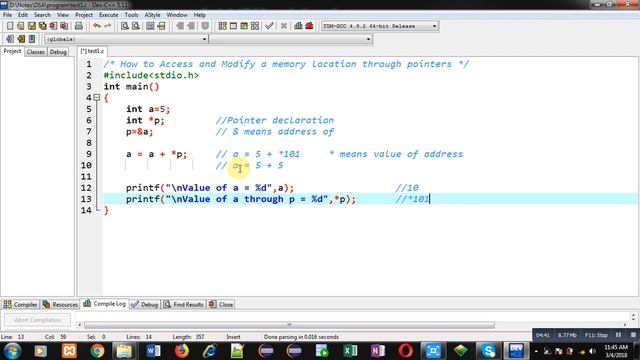This screenshot has height=360, width=640.
Task: Click the Stop Execution X icon
Action: point(284,26)
